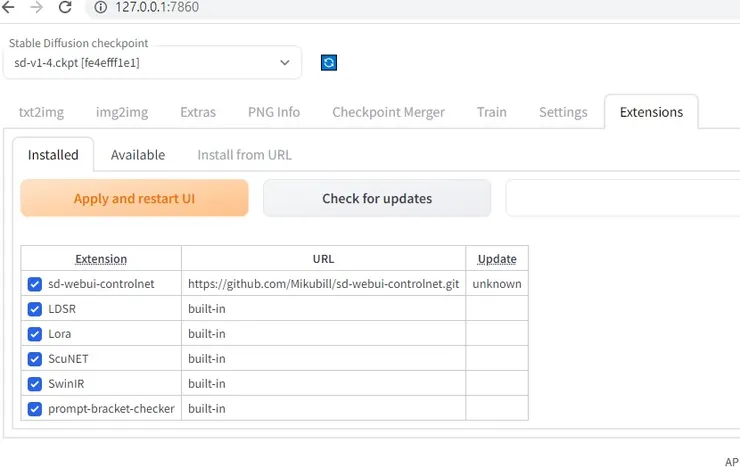Go forward using browser forward arrow
The width and height of the screenshot is (740, 467).
(37, 7)
